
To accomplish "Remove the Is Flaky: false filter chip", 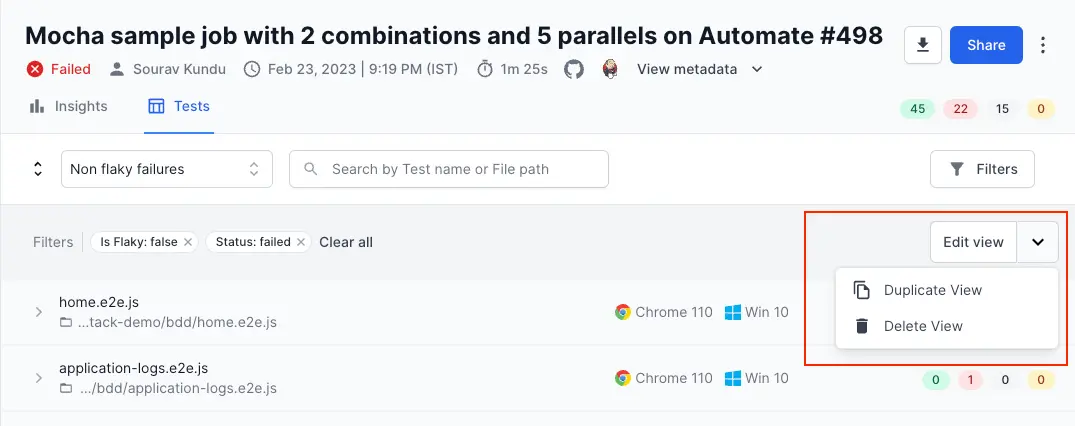I will pos(188,242).
